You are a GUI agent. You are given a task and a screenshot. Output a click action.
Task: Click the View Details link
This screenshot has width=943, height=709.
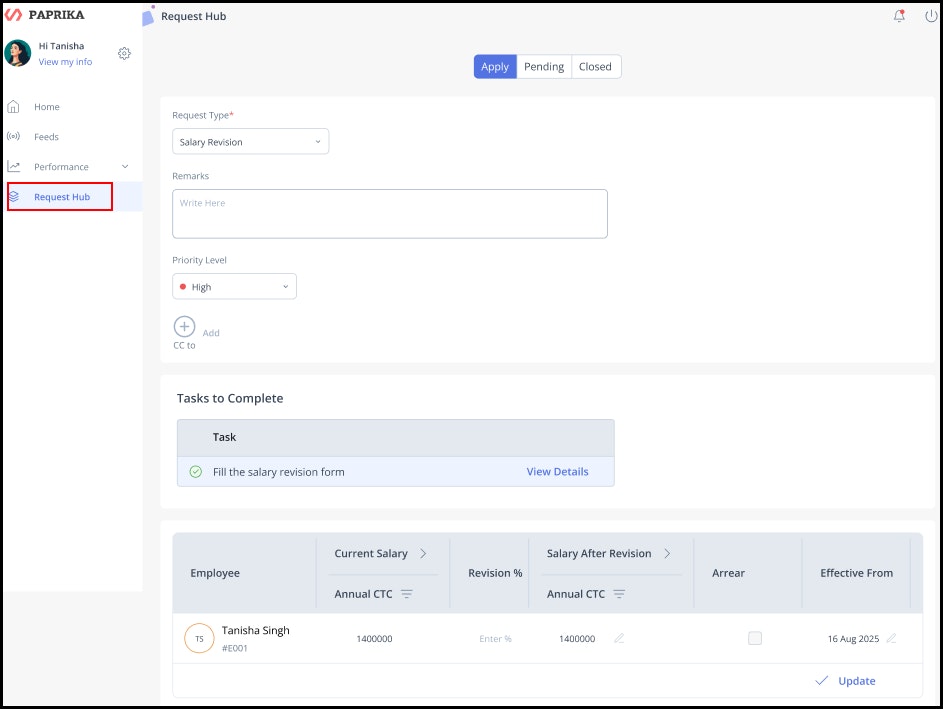[x=557, y=472]
